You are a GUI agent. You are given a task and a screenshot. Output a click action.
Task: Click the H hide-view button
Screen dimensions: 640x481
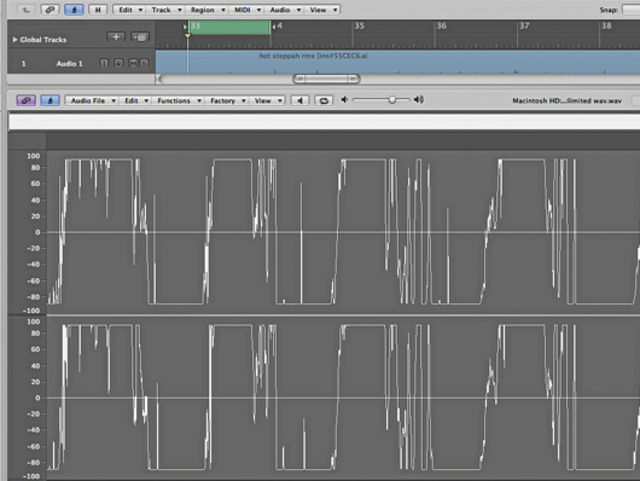pos(98,9)
